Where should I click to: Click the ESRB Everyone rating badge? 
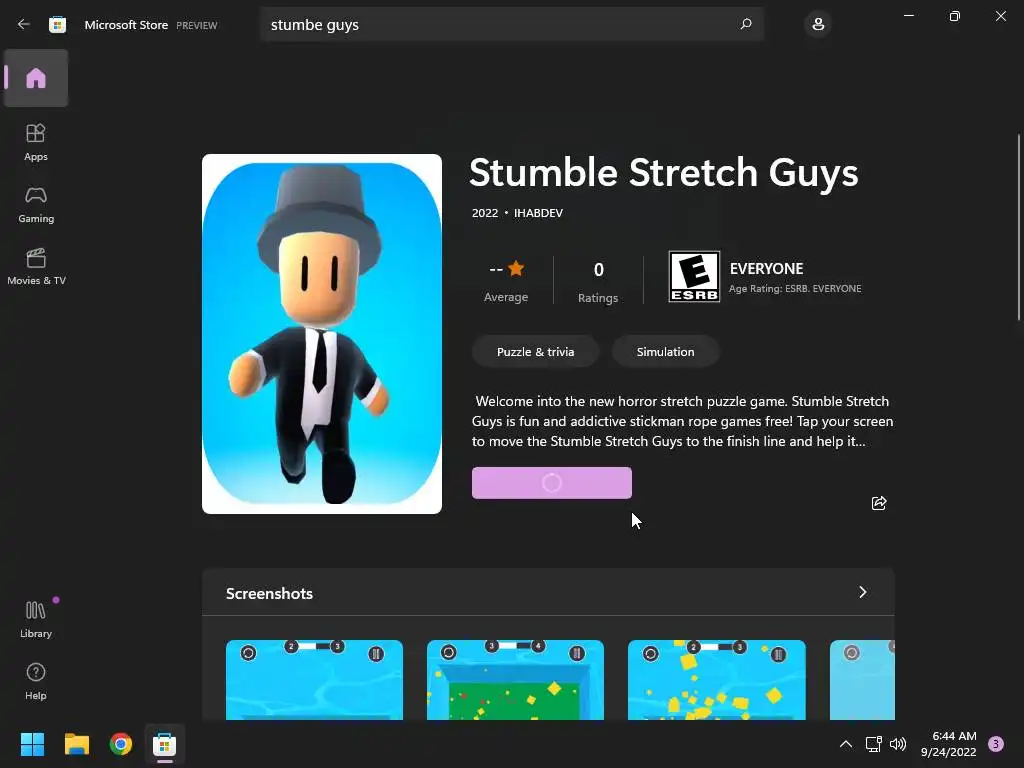point(694,276)
